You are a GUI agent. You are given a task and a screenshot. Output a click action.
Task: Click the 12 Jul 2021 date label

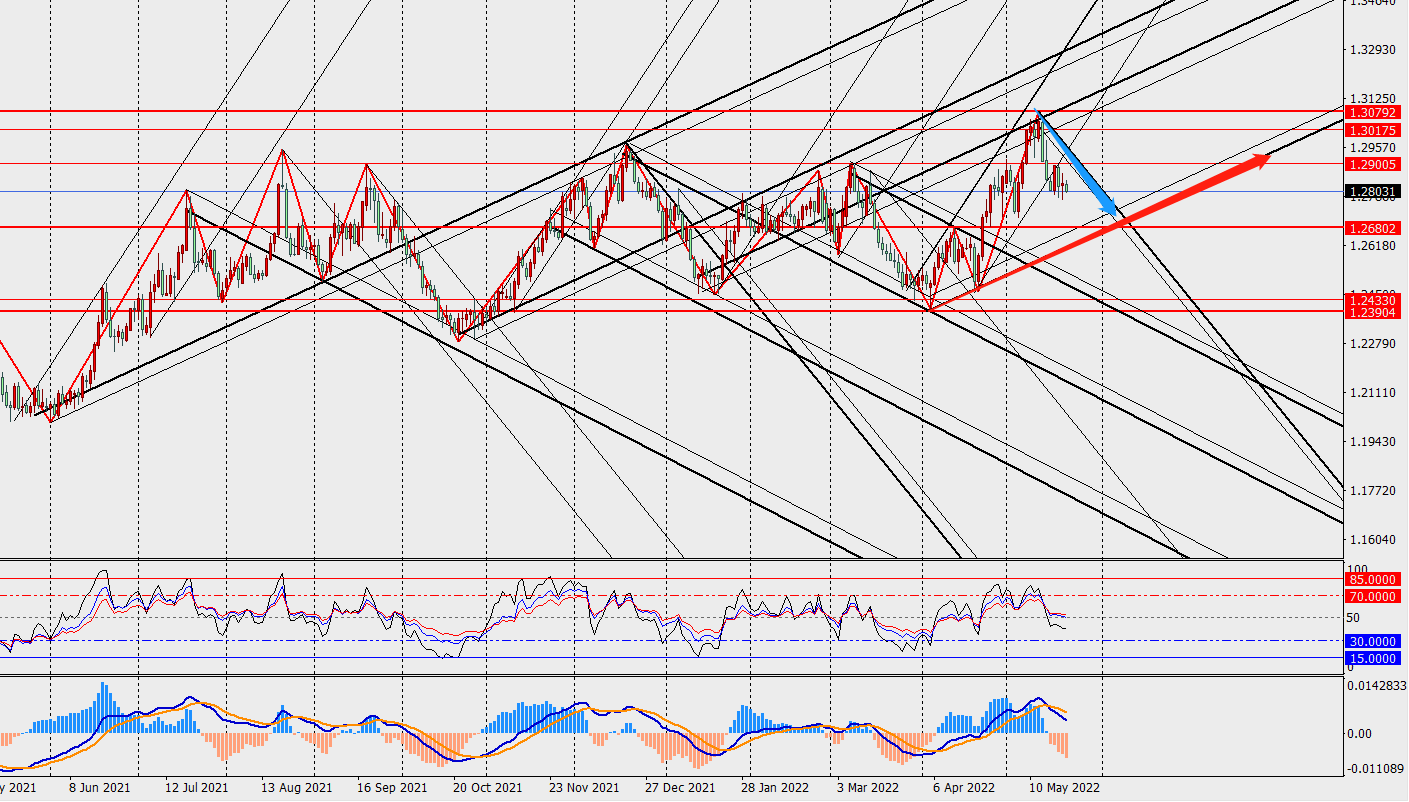click(197, 788)
